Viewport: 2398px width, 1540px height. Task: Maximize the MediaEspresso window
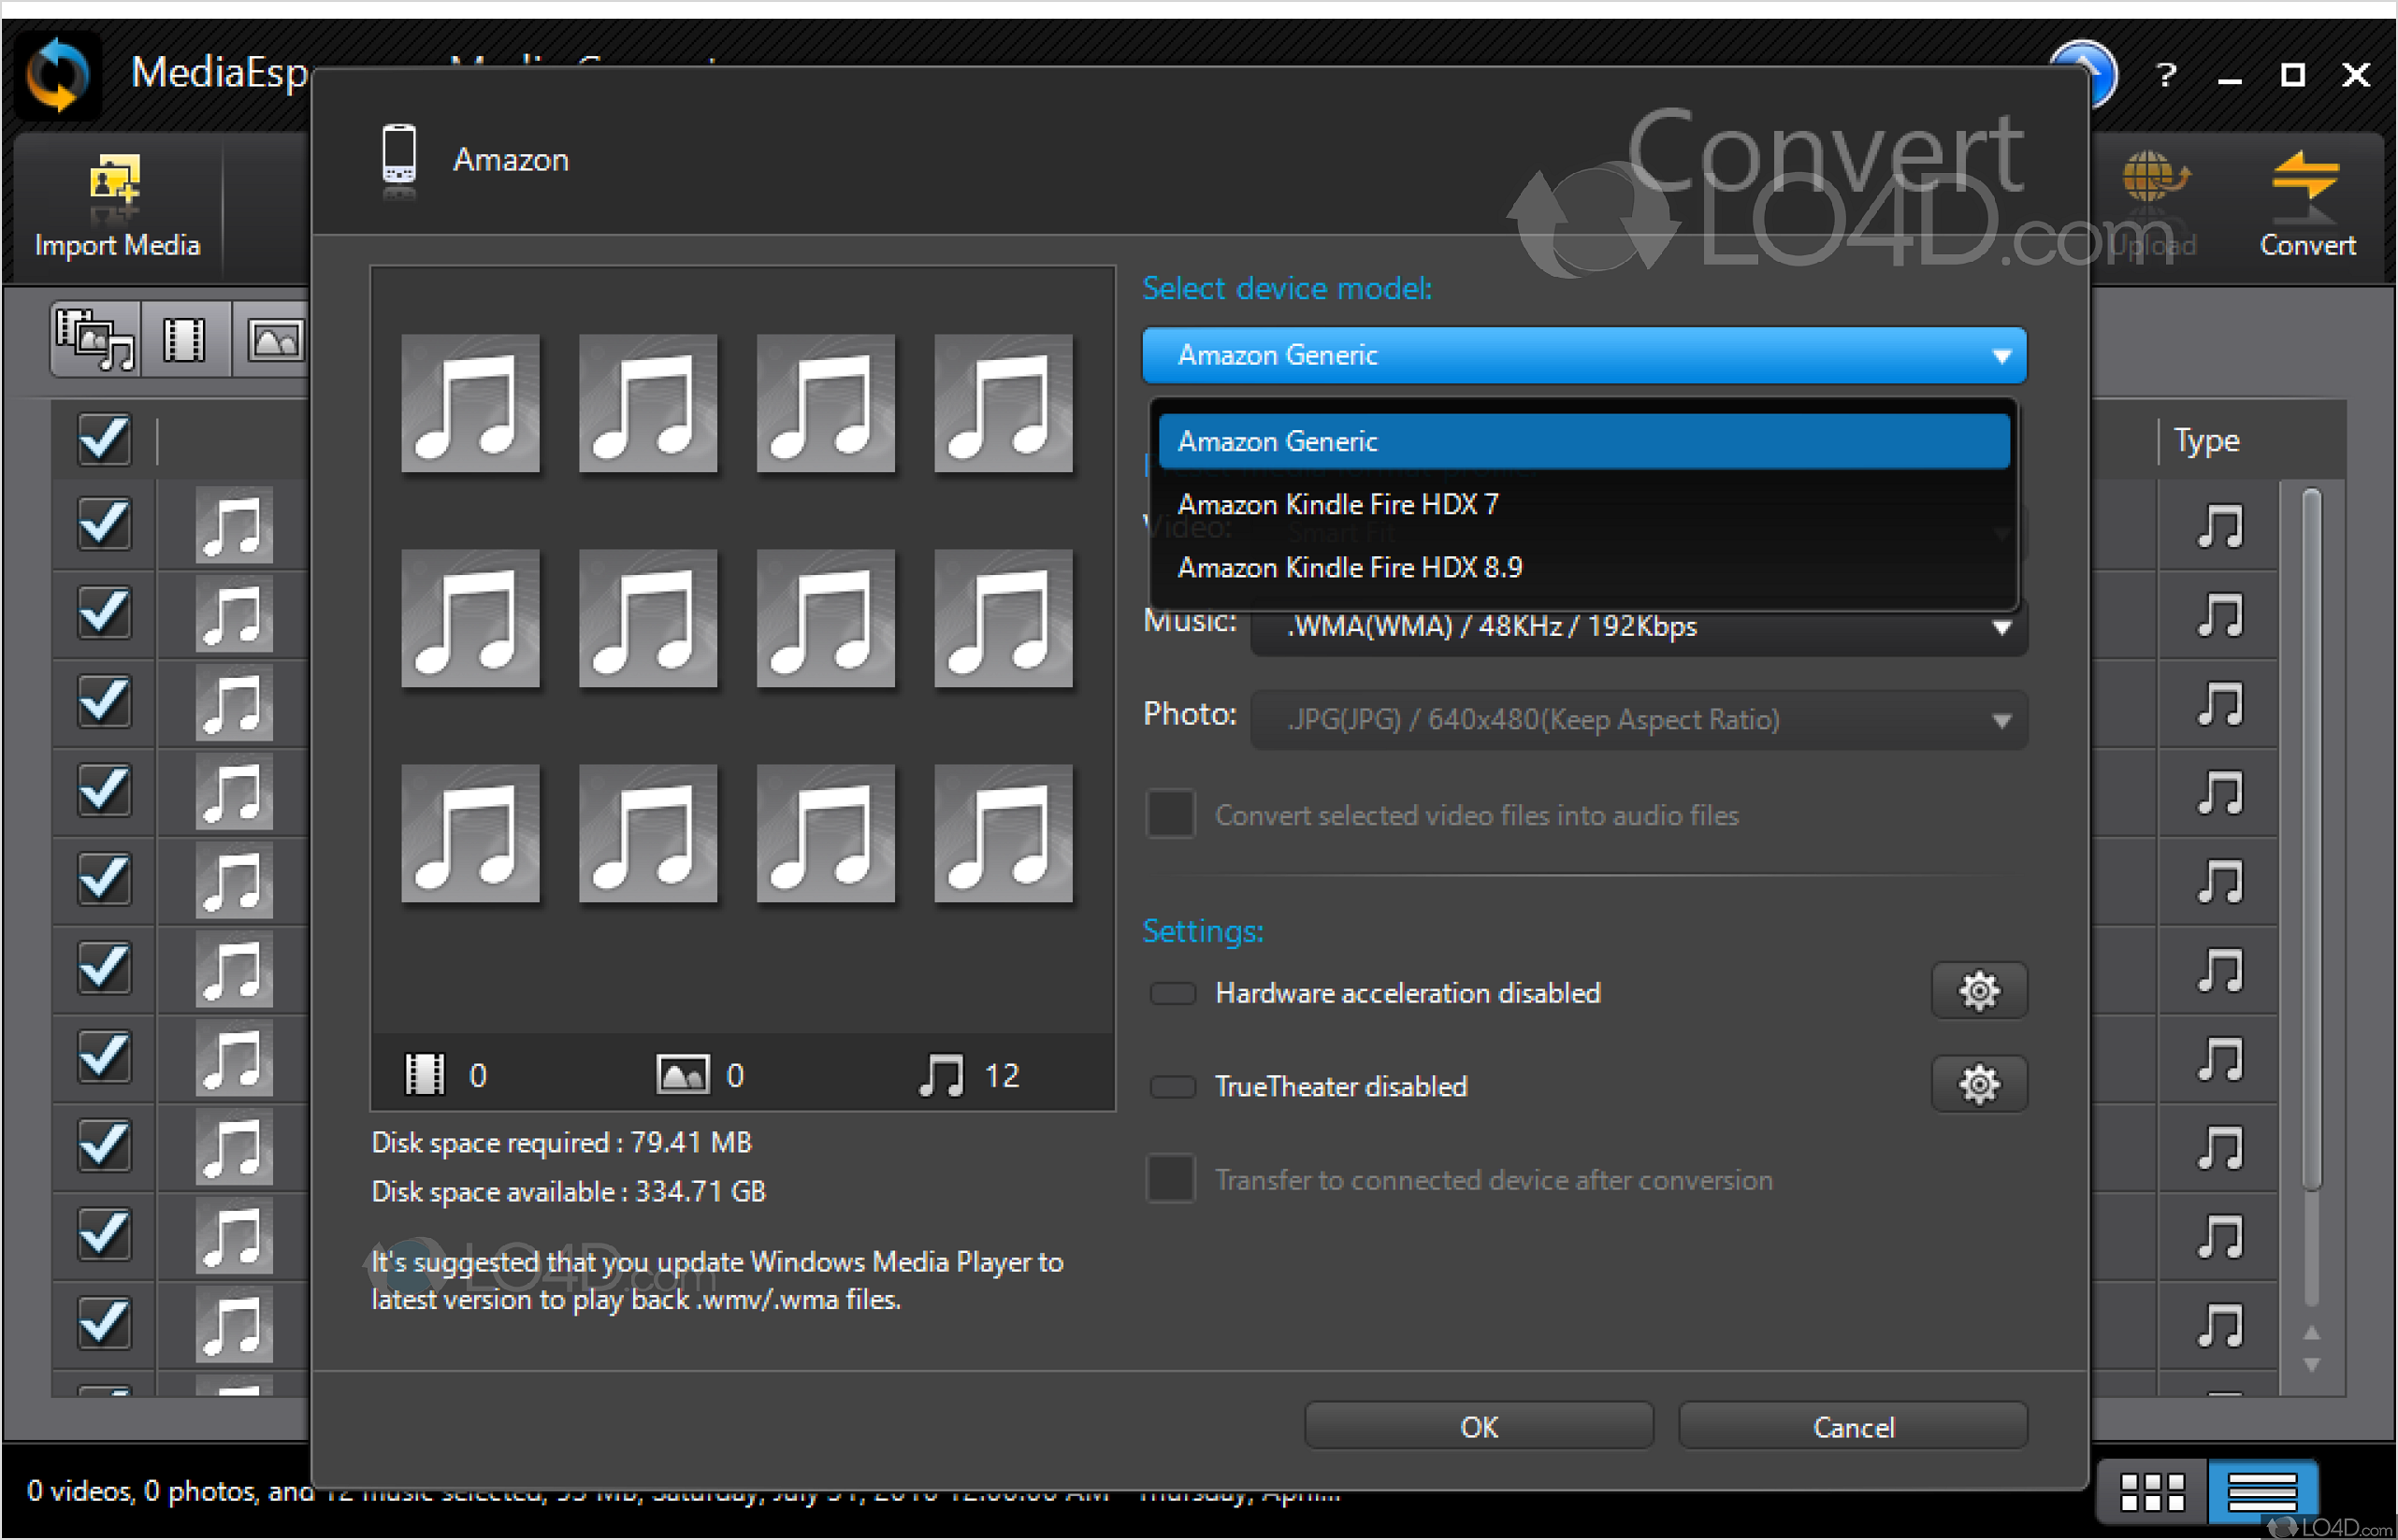[2293, 75]
